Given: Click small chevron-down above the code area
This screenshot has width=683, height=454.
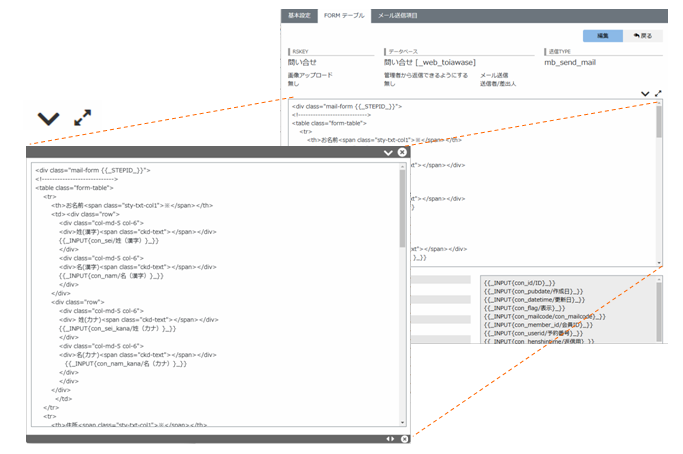Looking at the screenshot, I should coord(645,93).
